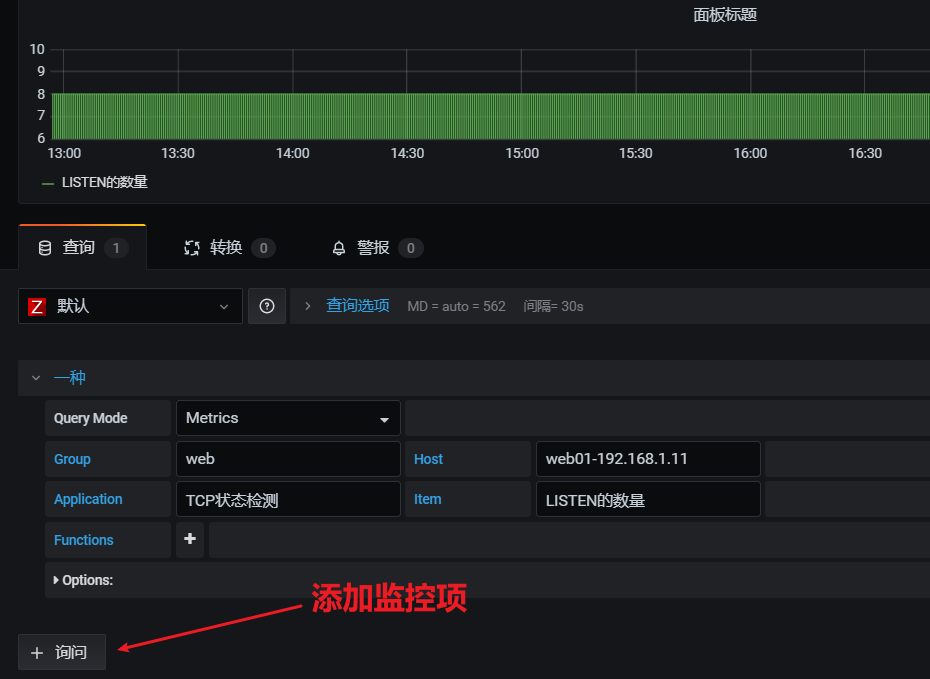Click the green legend color line
Screen dimensions: 930x679
tap(48, 184)
